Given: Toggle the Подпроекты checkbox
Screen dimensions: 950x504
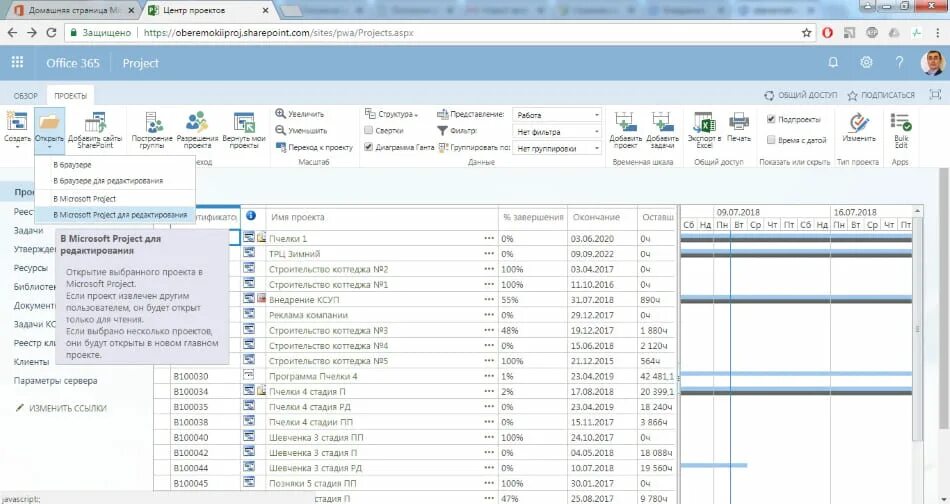Looking at the screenshot, I should [771, 119].
